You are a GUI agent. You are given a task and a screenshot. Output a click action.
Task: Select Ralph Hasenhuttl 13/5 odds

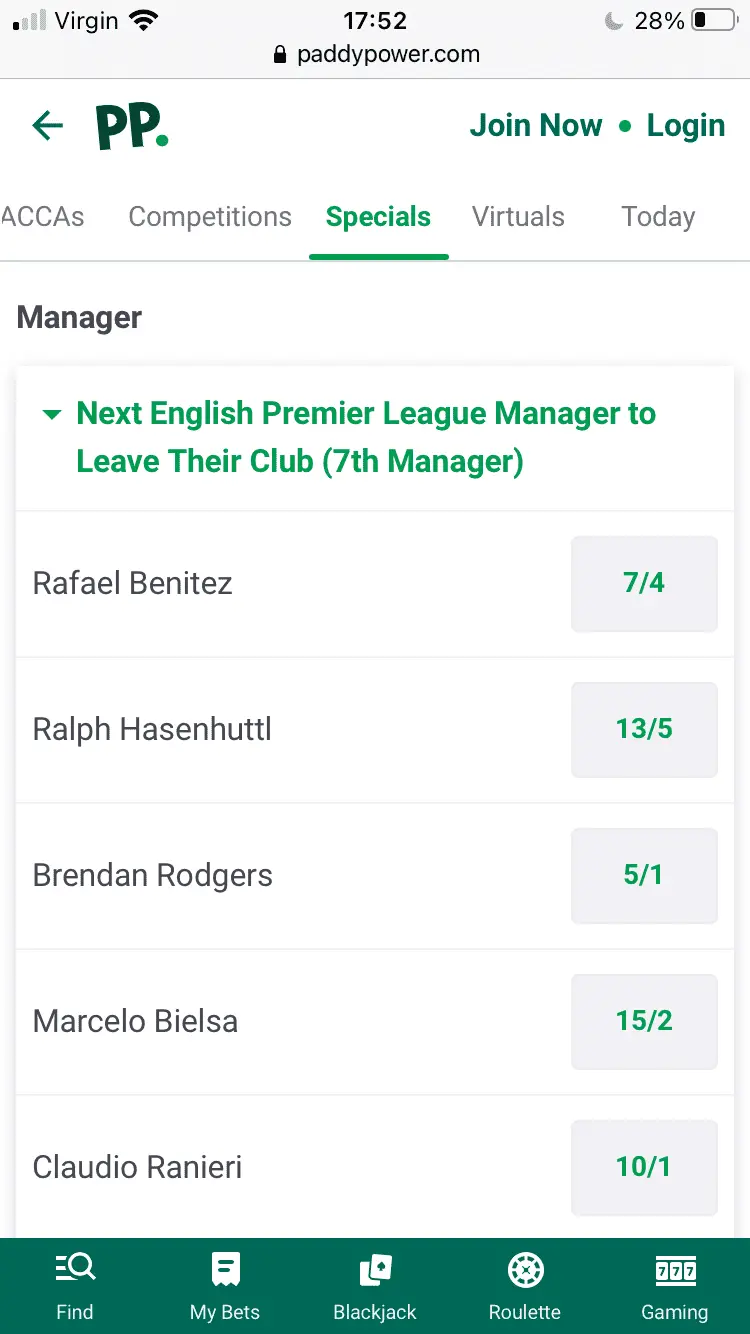click(x=644, y=730)
